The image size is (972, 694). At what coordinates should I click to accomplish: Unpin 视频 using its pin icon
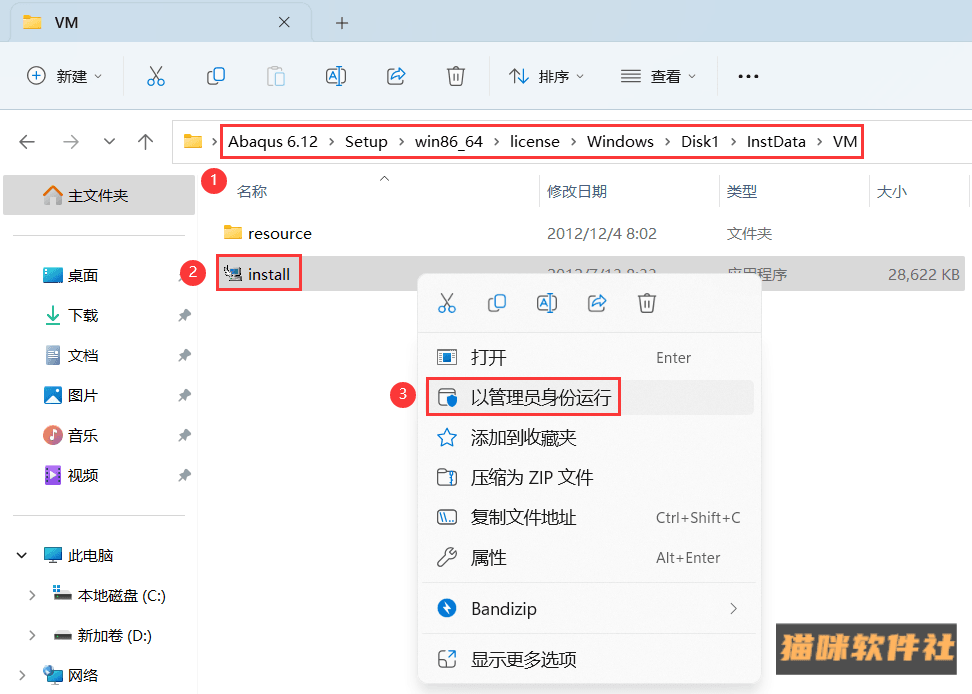(x=184, y=475)
